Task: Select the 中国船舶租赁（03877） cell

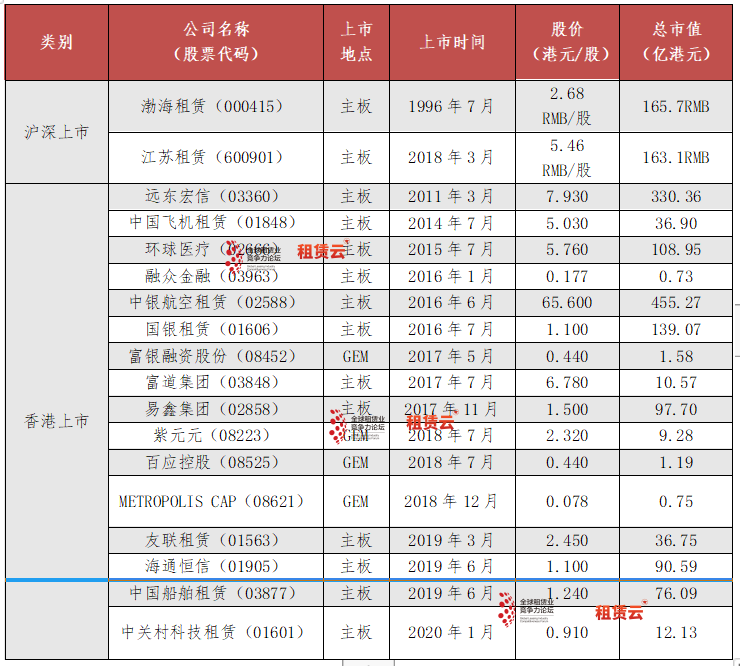Action: click(x=216, y=593)
